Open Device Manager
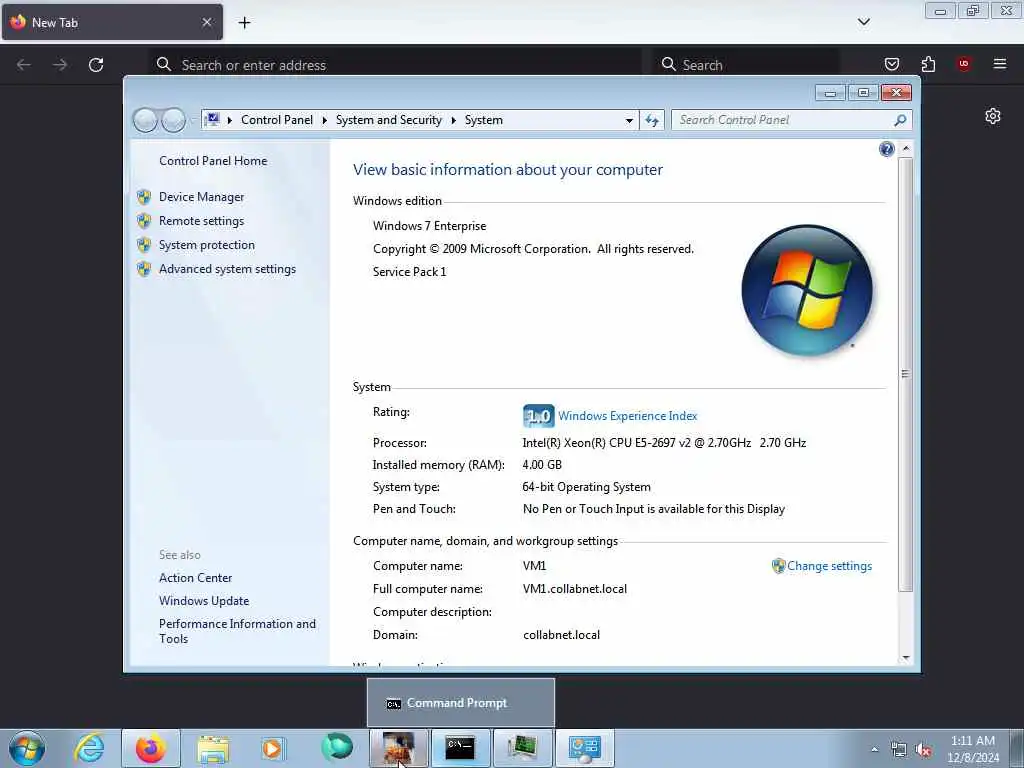This screenshot has height=768, width=1024. click(201, 197)
